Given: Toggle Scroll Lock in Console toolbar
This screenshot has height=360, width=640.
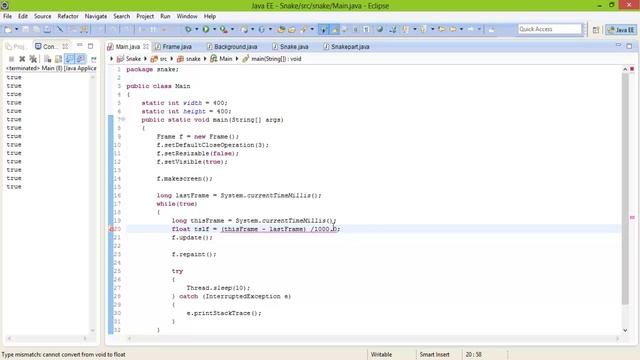Looking at the screenshot, I should [x=58, y=59].
